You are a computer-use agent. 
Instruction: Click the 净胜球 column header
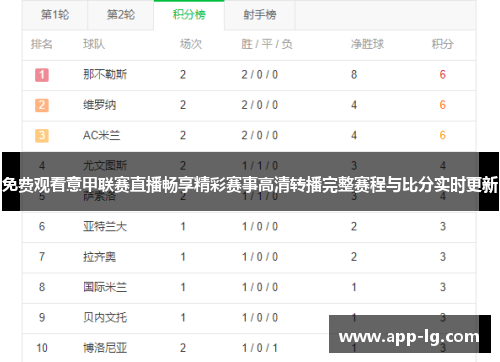367,44
